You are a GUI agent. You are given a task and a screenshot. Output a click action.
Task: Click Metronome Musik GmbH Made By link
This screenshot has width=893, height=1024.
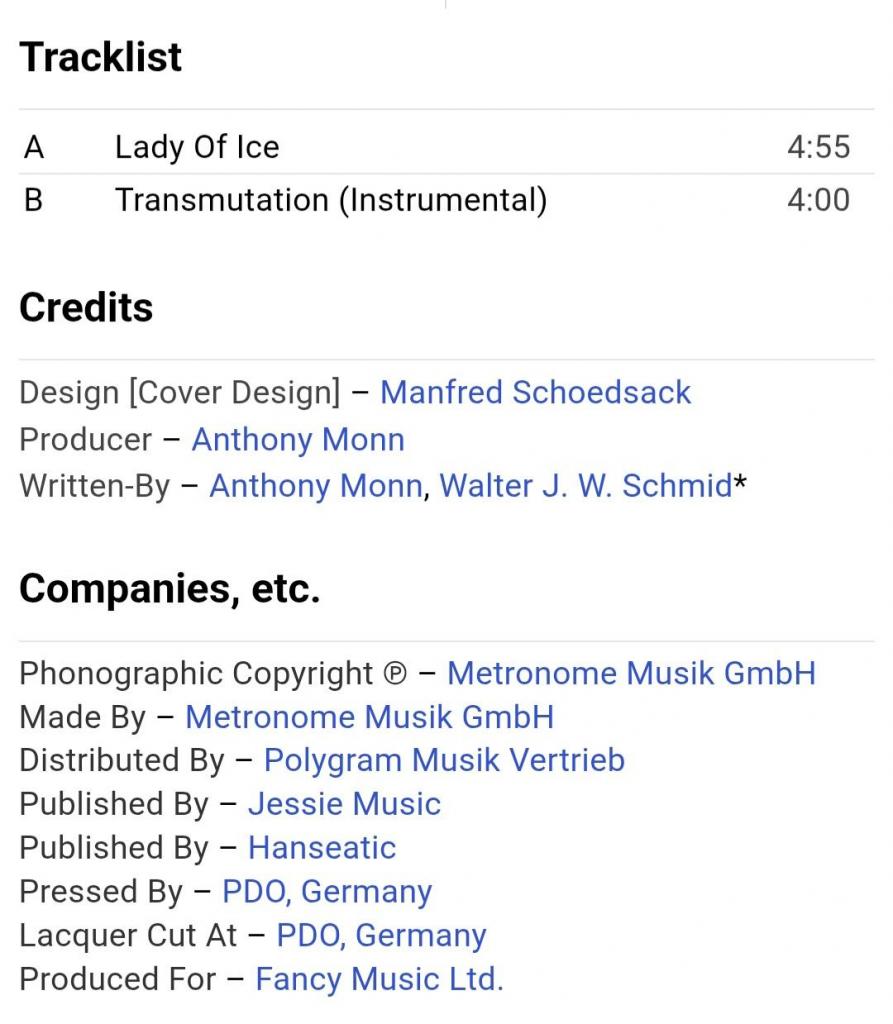tap(369, 717)
